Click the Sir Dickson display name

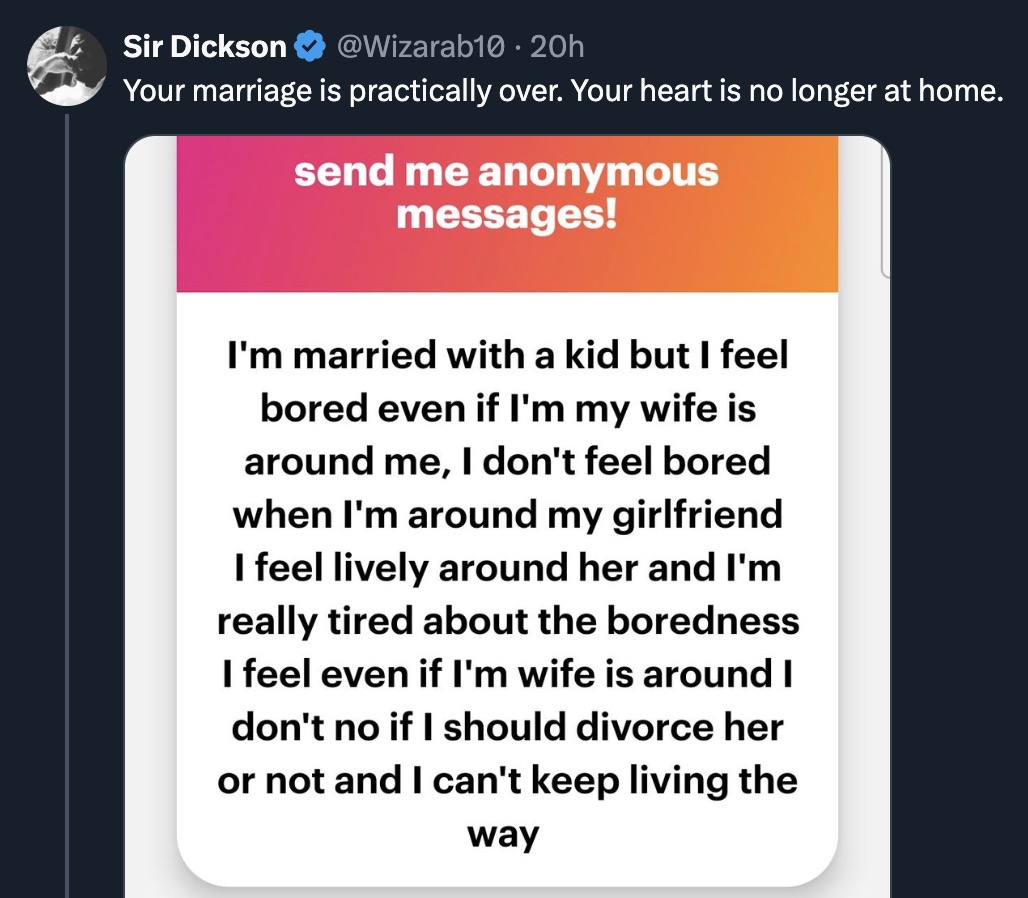205,46
